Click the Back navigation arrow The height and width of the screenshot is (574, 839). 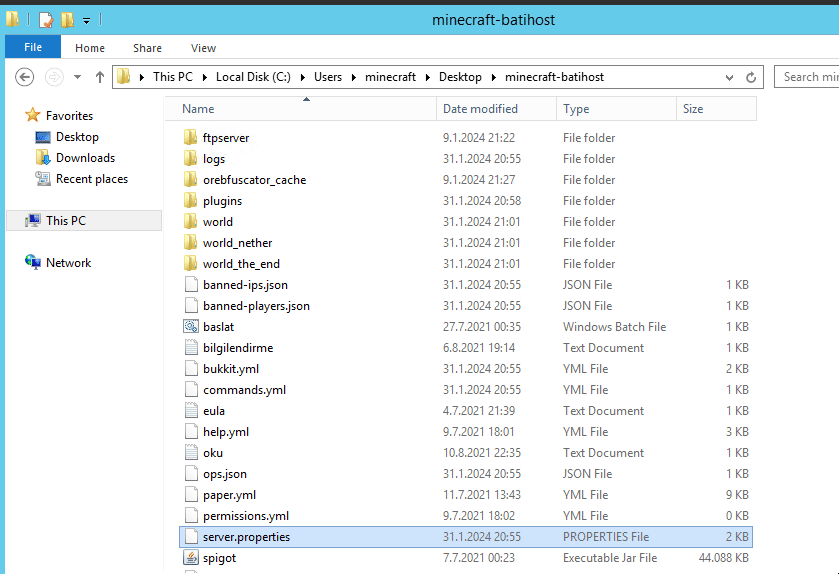[x=25, y=77]
